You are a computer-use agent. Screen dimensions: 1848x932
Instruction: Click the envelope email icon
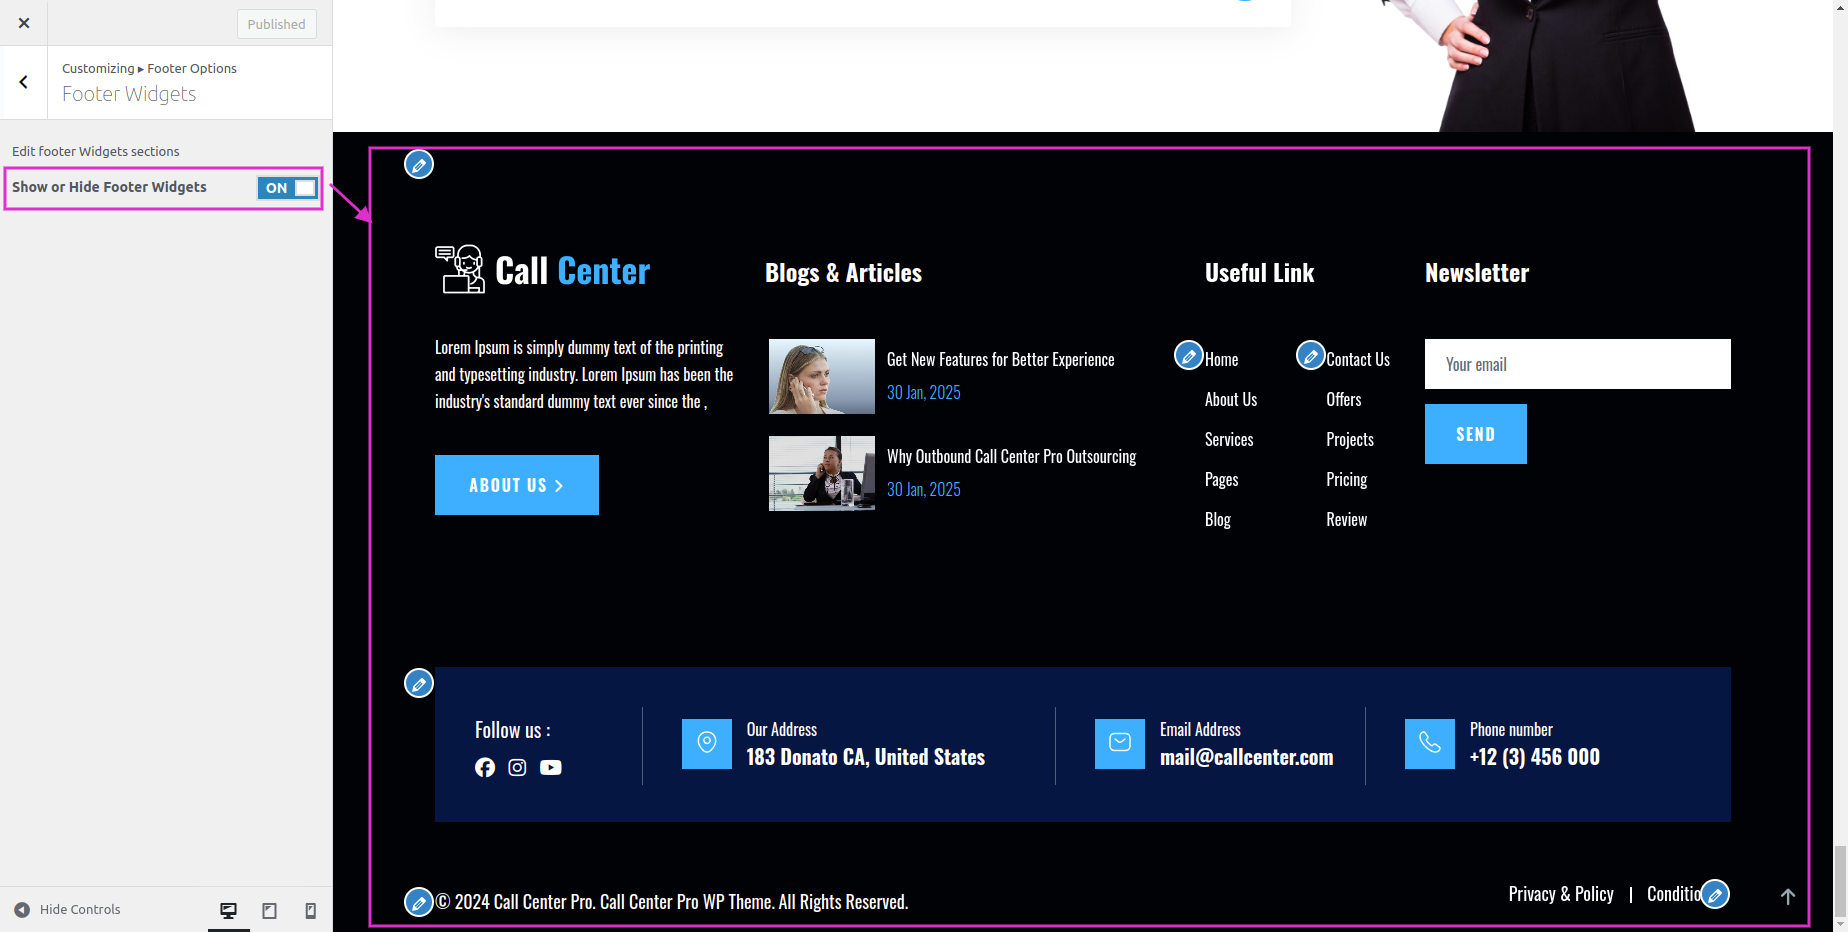point(1120,744)
